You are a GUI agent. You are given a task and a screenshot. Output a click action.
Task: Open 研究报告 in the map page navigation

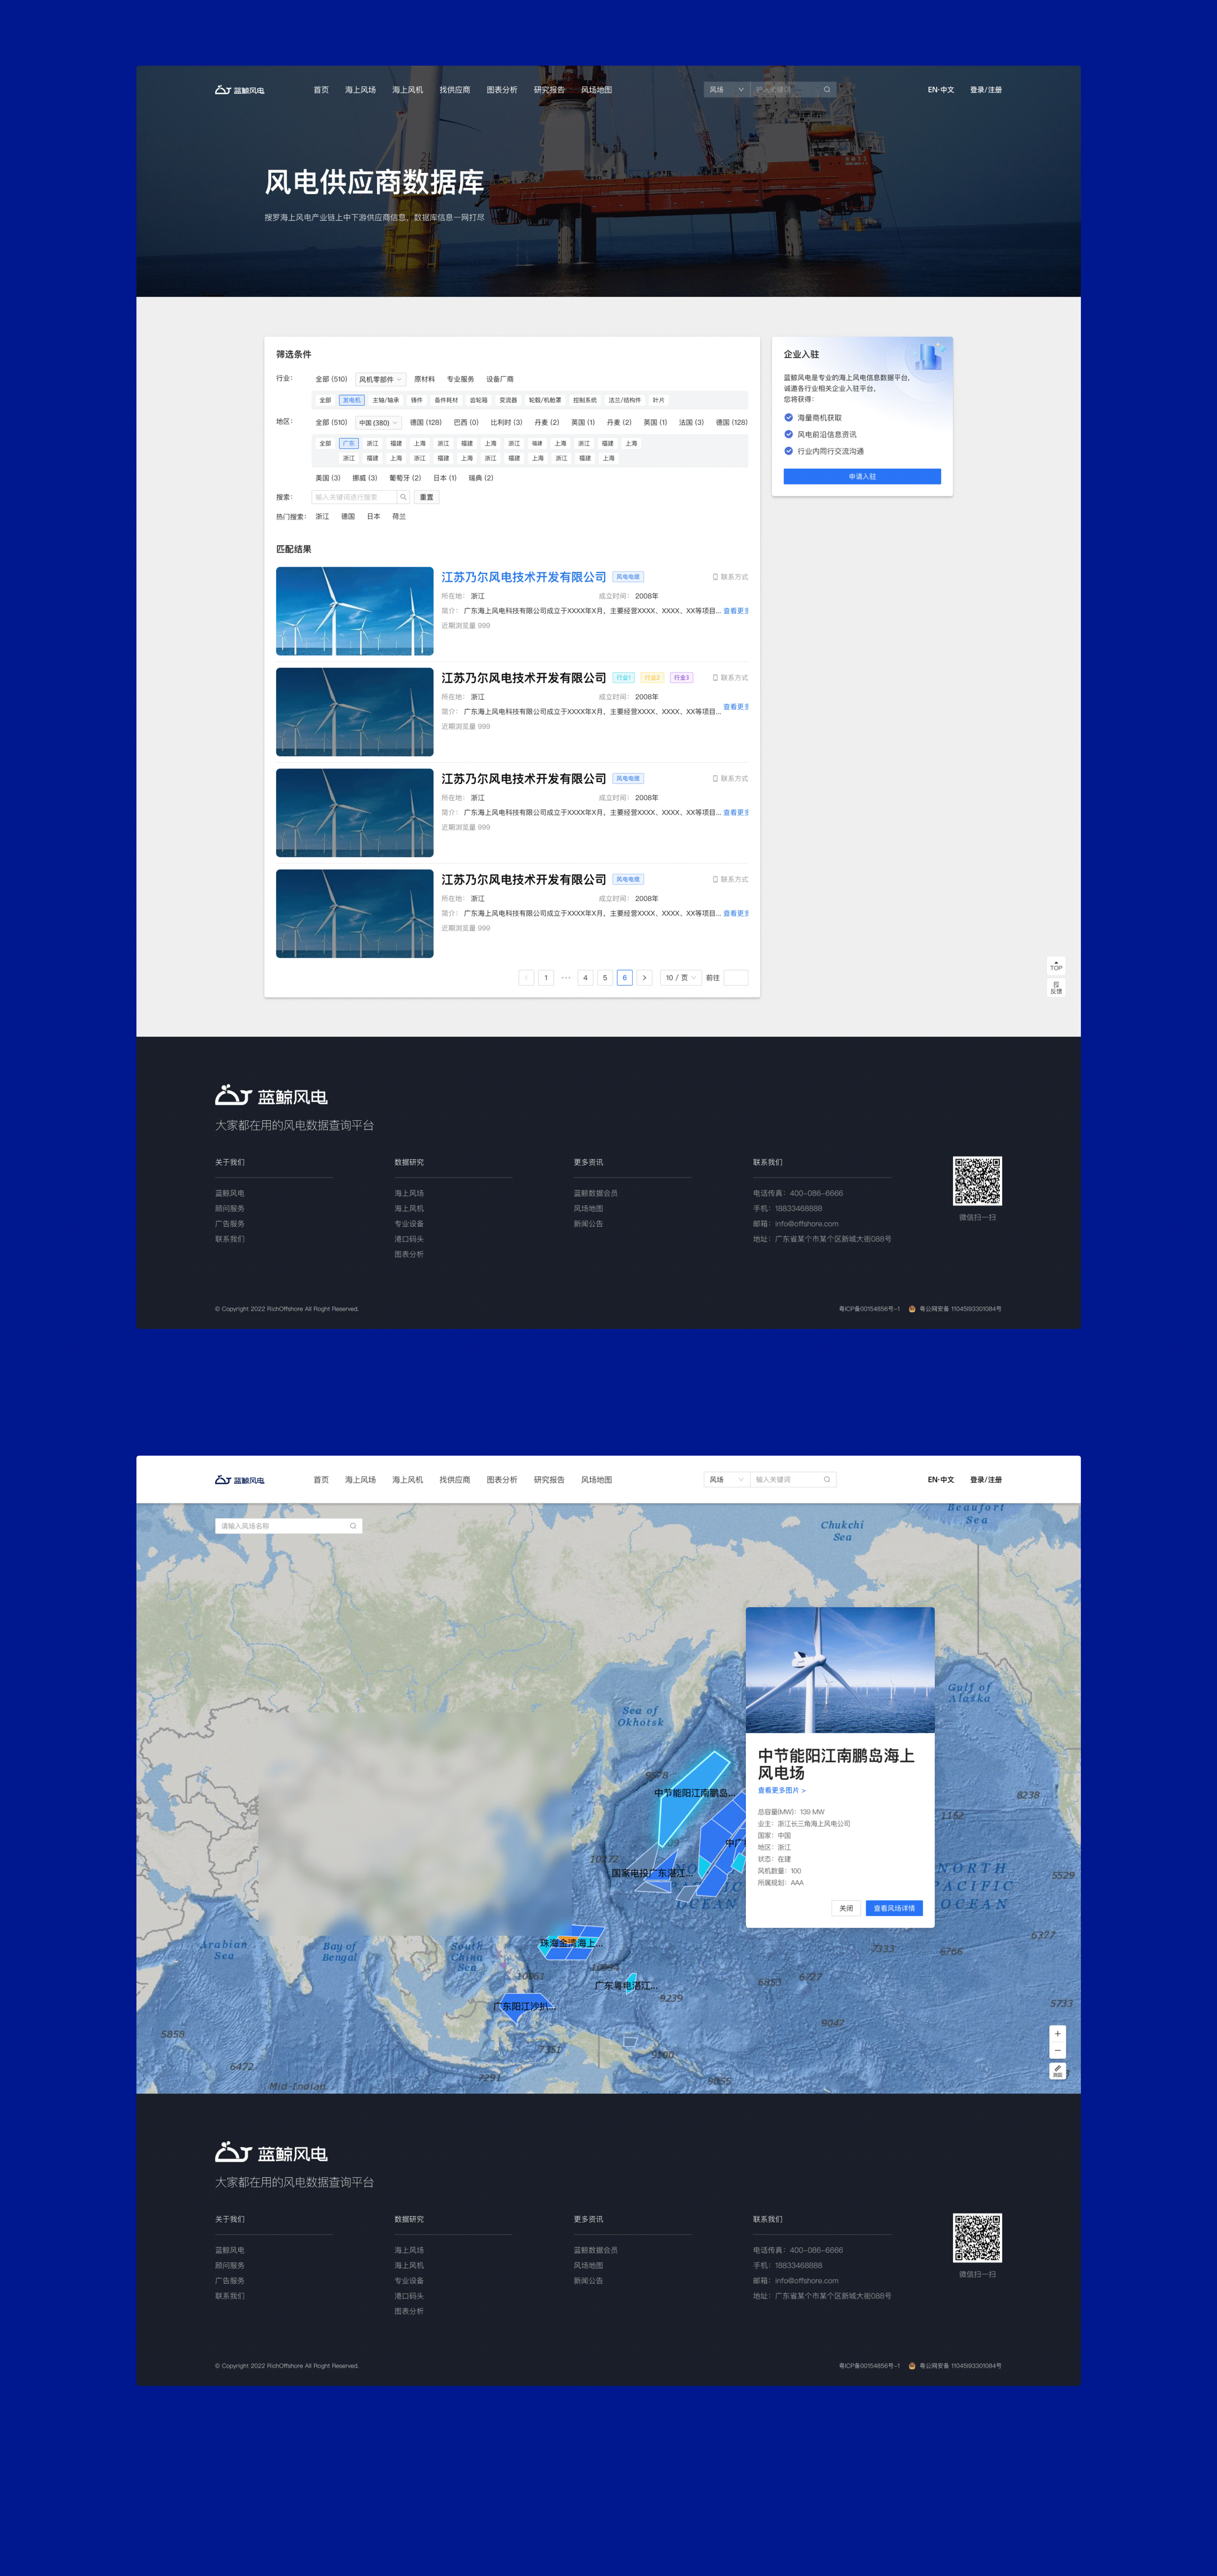point(549,1480)
